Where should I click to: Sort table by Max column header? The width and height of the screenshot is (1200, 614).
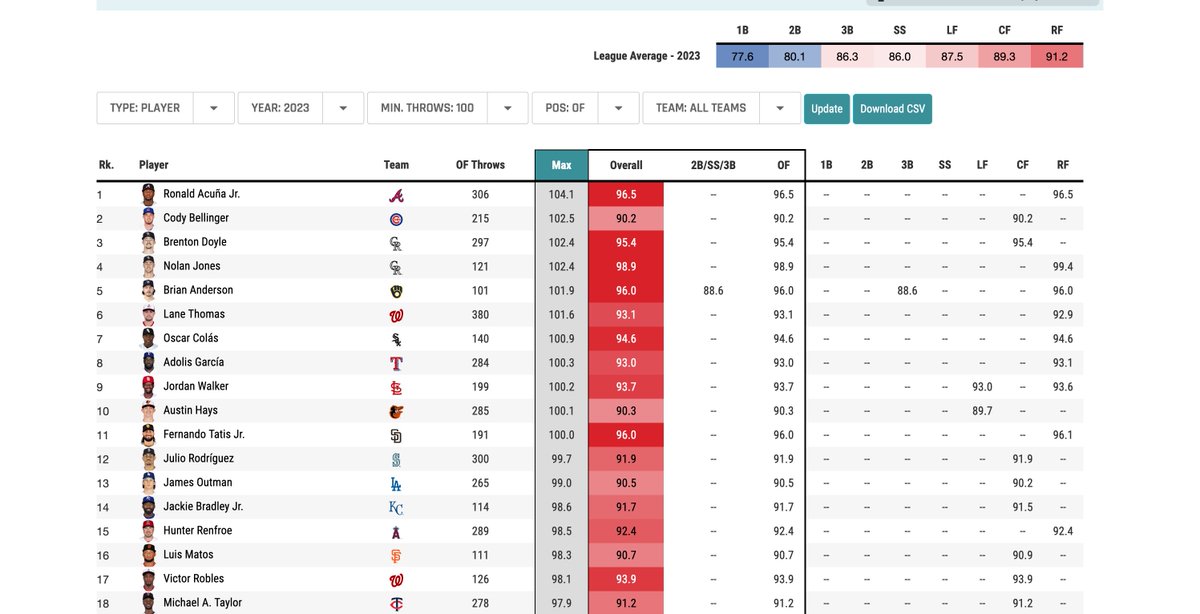[x=561, y=165]
